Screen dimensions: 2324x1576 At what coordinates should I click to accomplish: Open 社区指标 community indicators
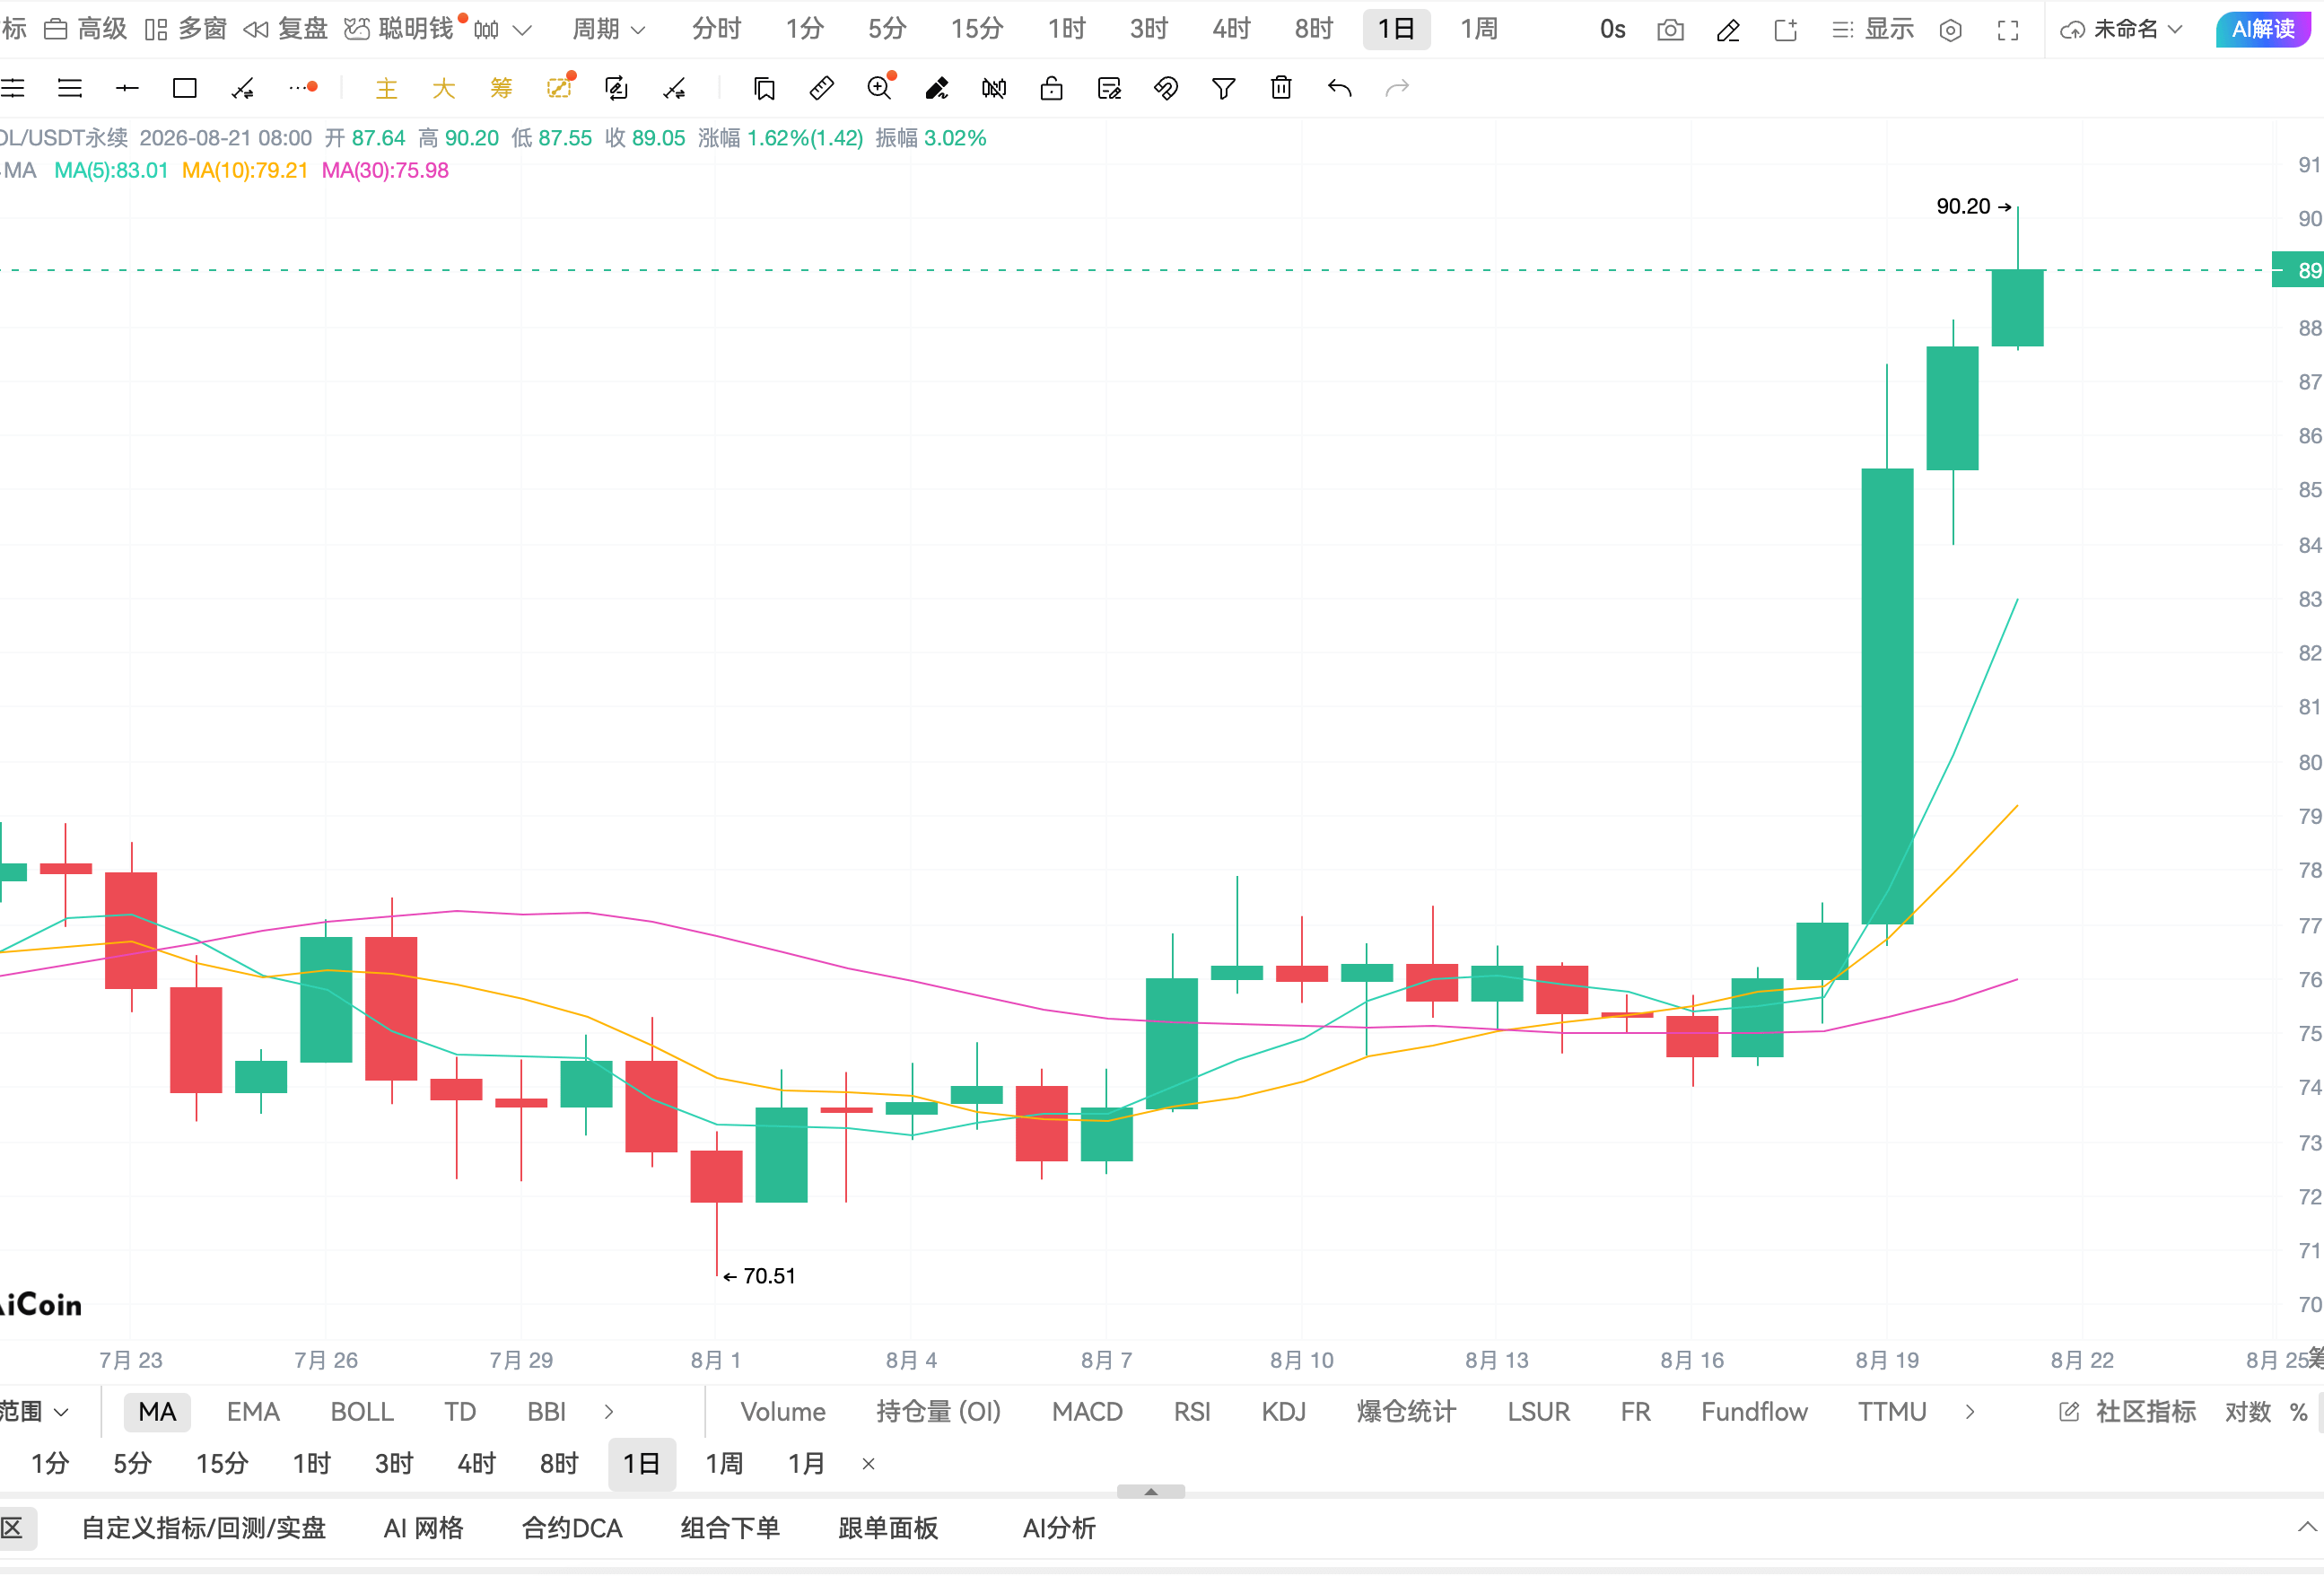[2128, 1412]
